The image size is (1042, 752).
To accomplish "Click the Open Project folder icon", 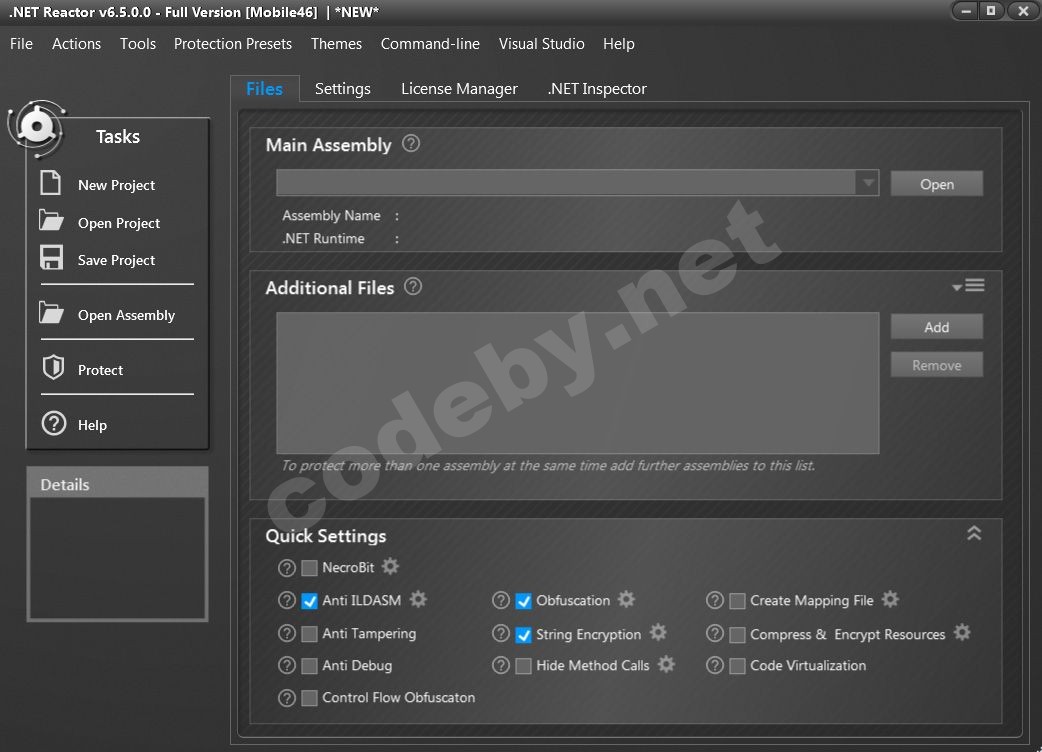I will [x=51, y=220].
